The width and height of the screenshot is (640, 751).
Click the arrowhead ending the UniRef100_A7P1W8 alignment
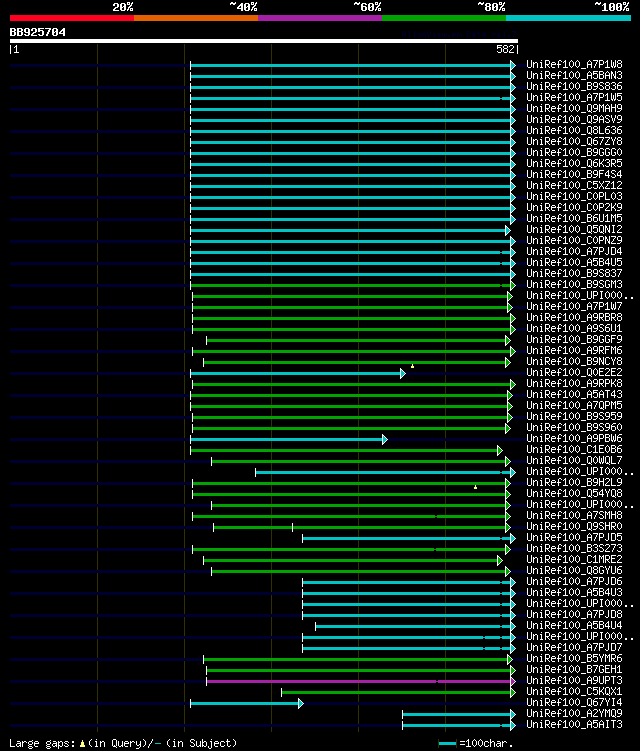(x=513, y=66)
